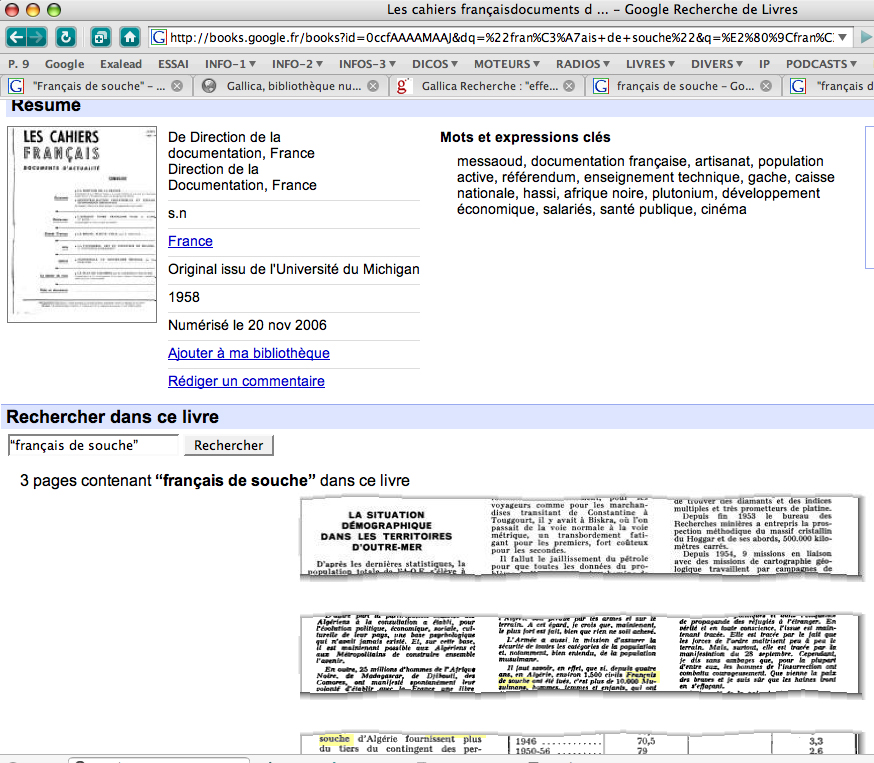Open the Exalead bookmark
Image resolution: width=874 pixels, height=763 pixels.
point(121,64)
